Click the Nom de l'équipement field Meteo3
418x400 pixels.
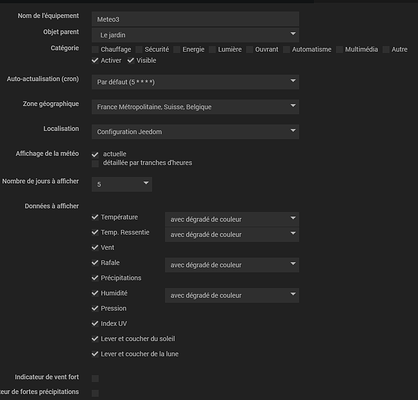[x=195, y=19]
